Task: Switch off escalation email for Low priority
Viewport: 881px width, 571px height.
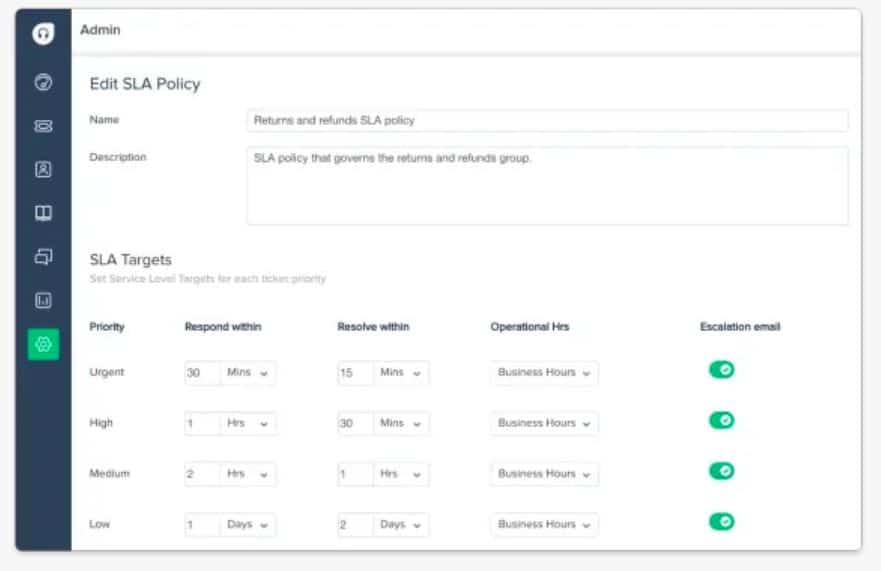Action: tap(721, 521)
